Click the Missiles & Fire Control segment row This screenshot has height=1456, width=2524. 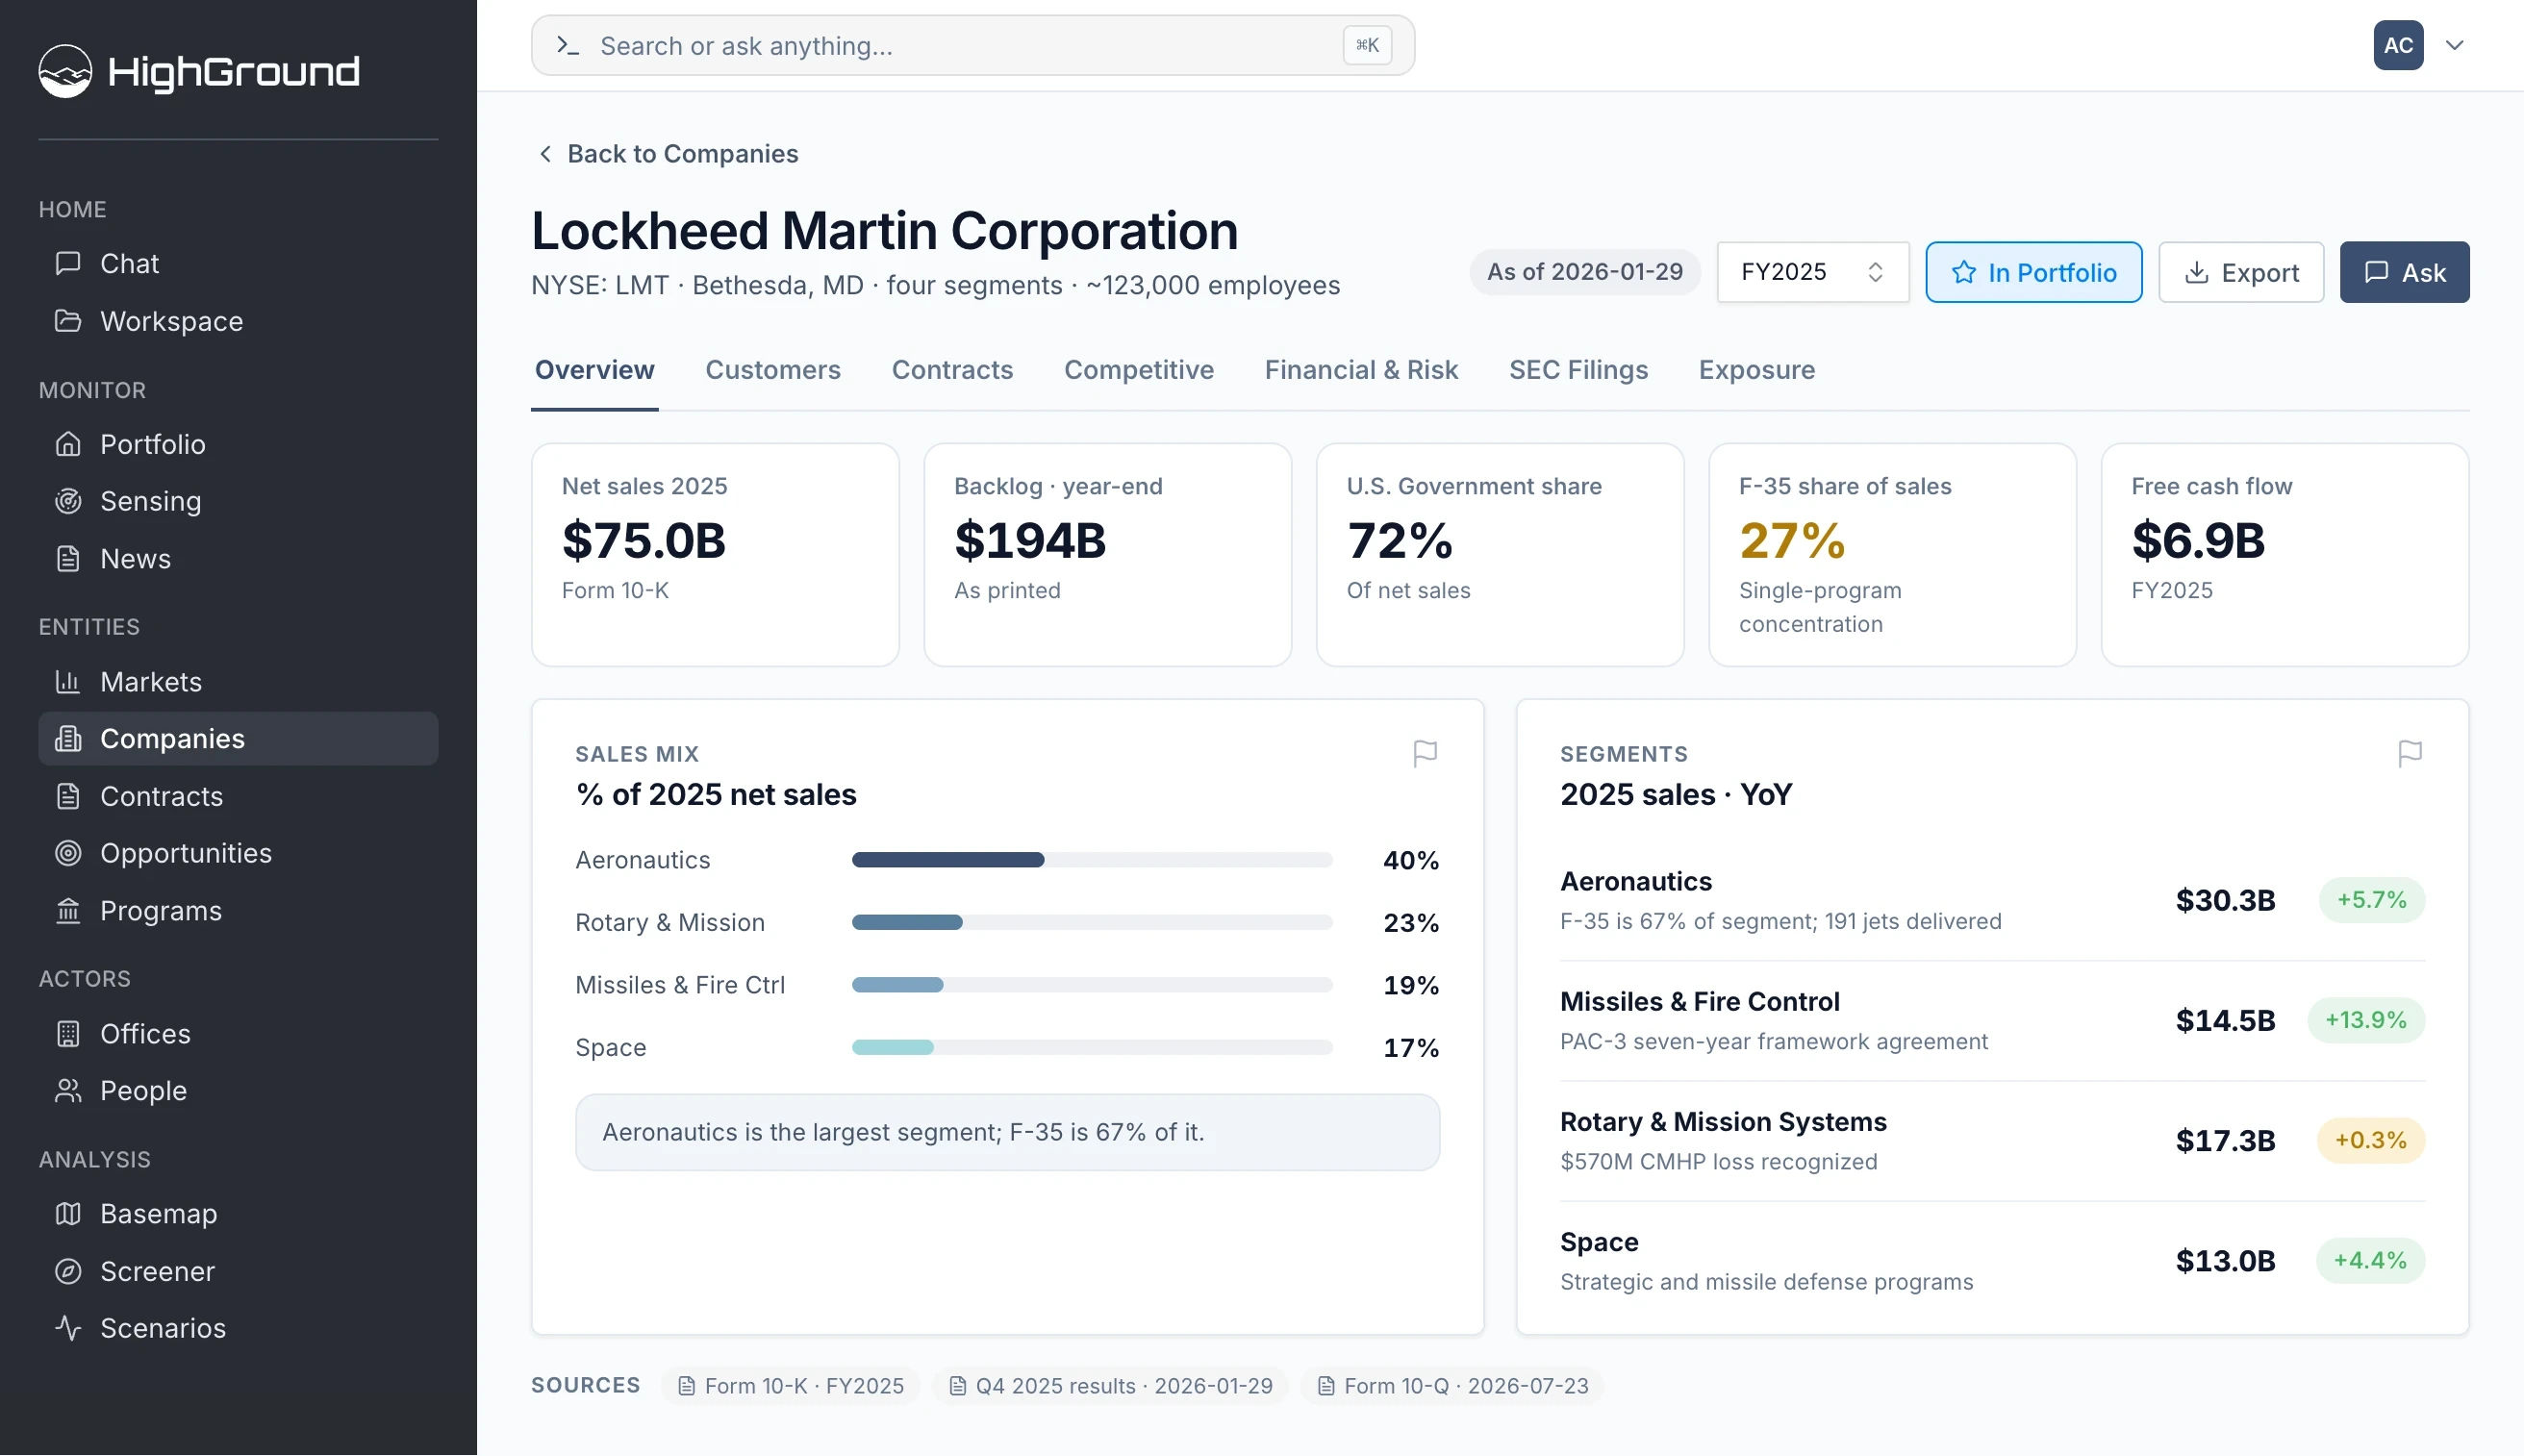coord(1992,1020)
